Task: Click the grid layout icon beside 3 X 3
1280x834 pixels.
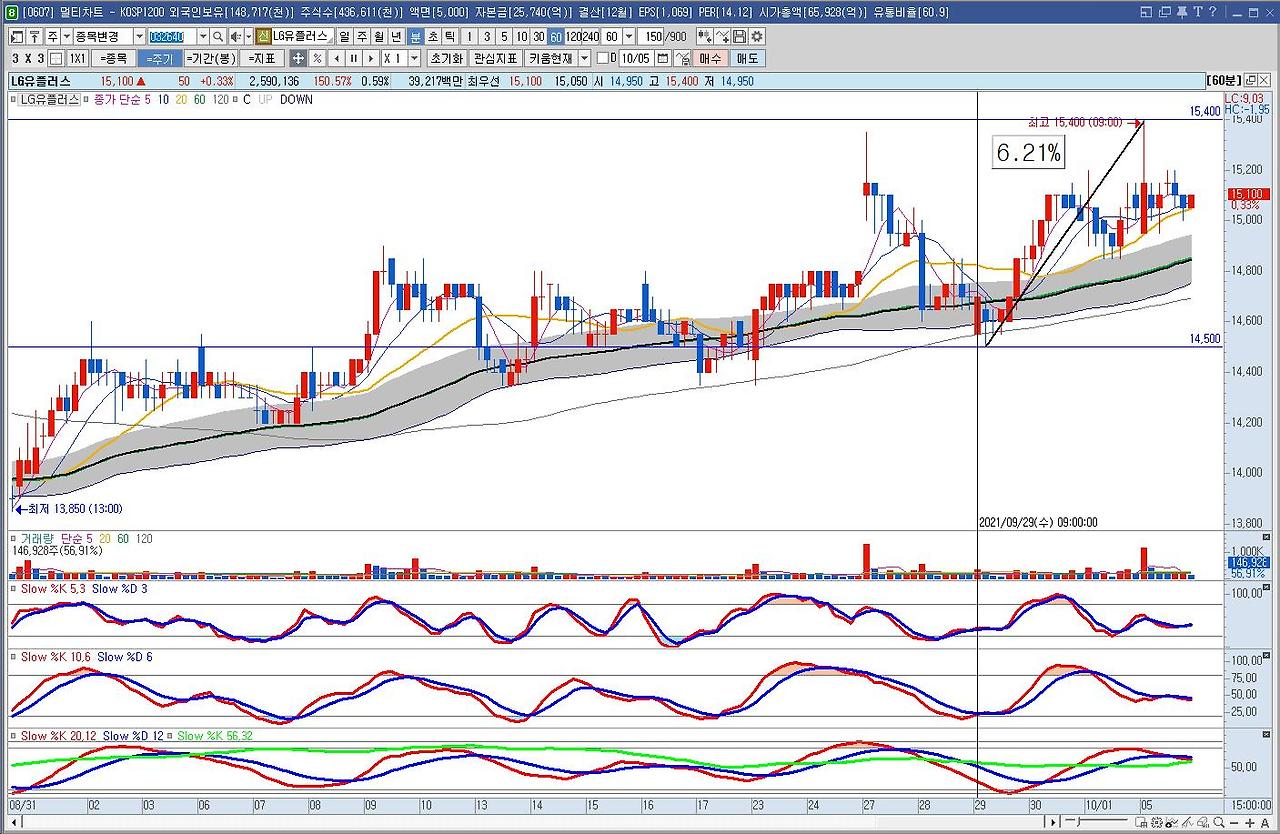Action: (x=56, y=58)
